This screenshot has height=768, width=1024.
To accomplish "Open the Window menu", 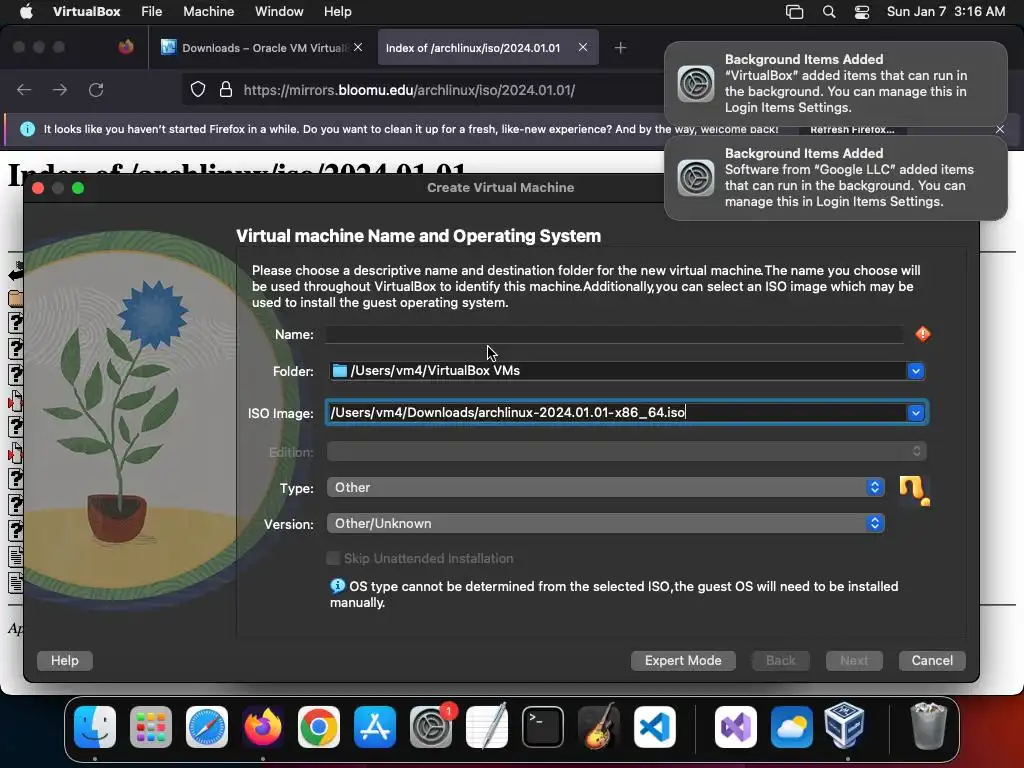I will [279, 12].
